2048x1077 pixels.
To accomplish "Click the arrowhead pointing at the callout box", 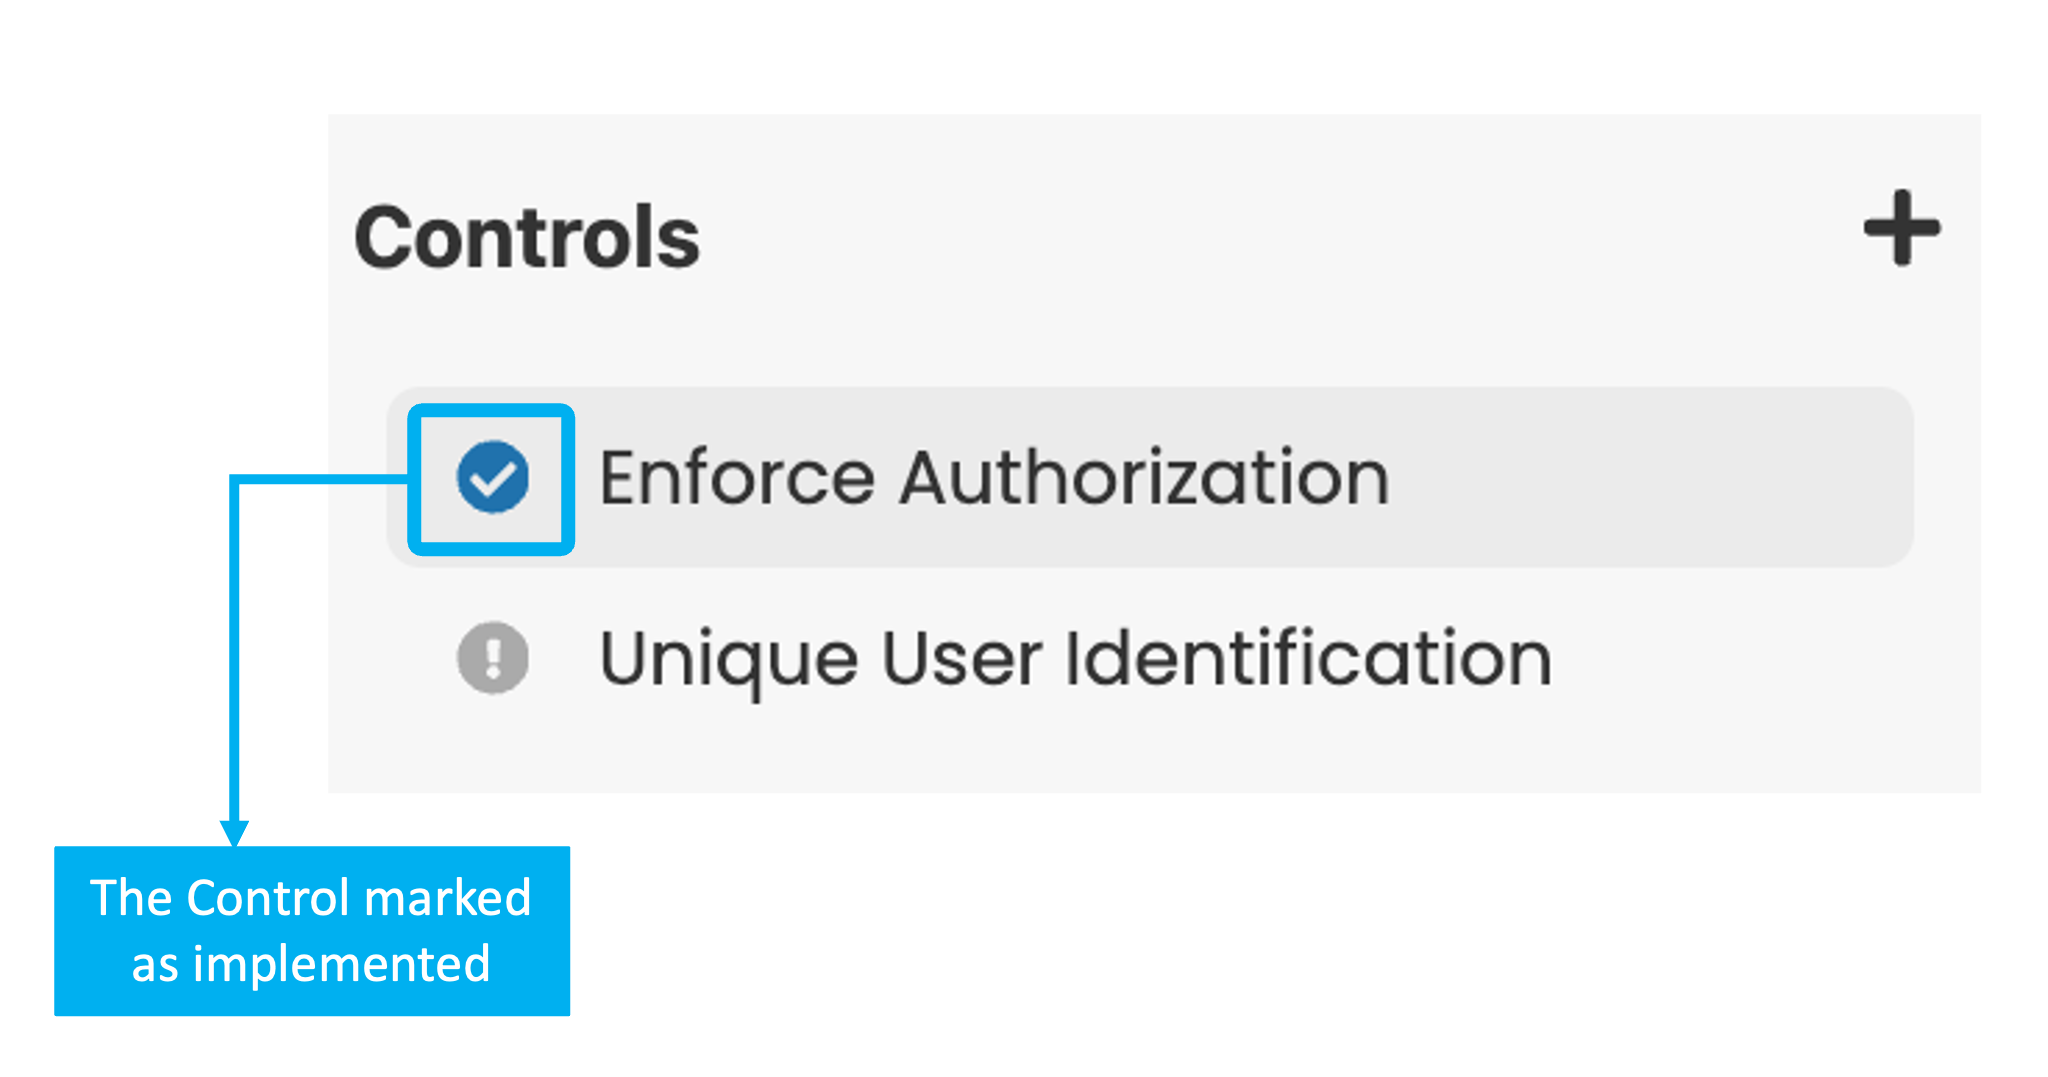I will click(x=234, y=833).
